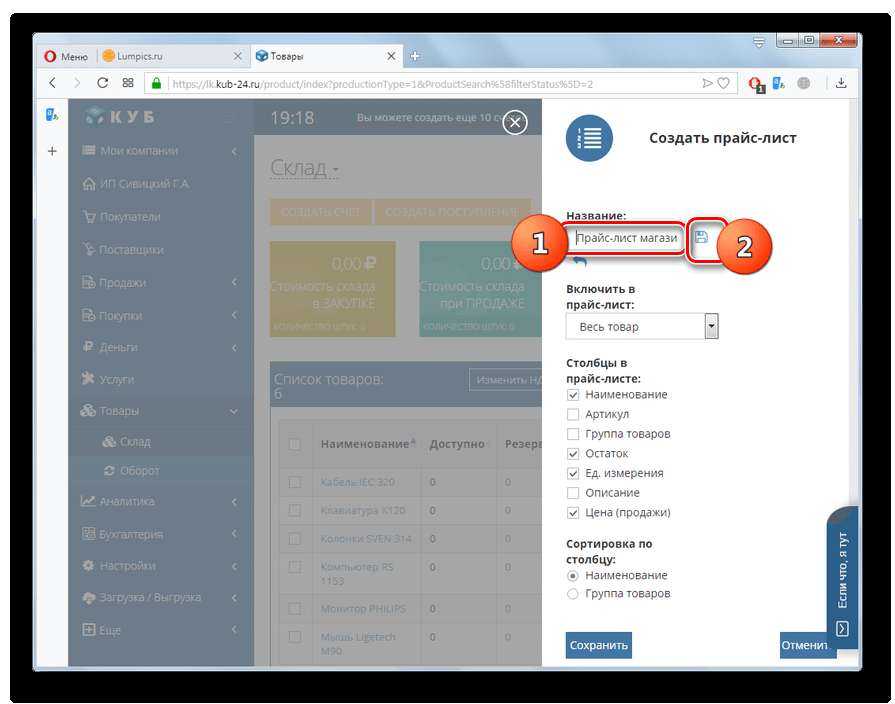The height and width of the screenshot is (704, 895).
Task: Expand Еще sidebar section
Action: [x=161, y=630]
